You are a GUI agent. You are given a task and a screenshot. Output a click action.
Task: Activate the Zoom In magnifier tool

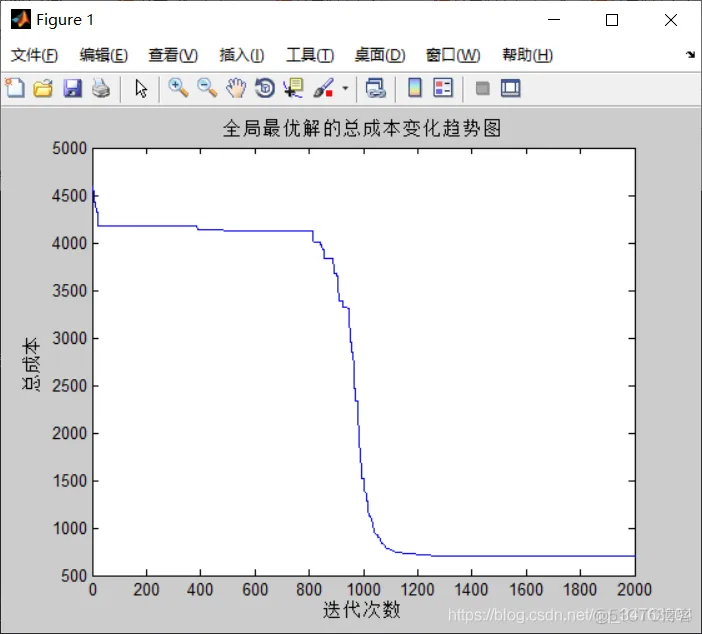(x=178, y=88)
